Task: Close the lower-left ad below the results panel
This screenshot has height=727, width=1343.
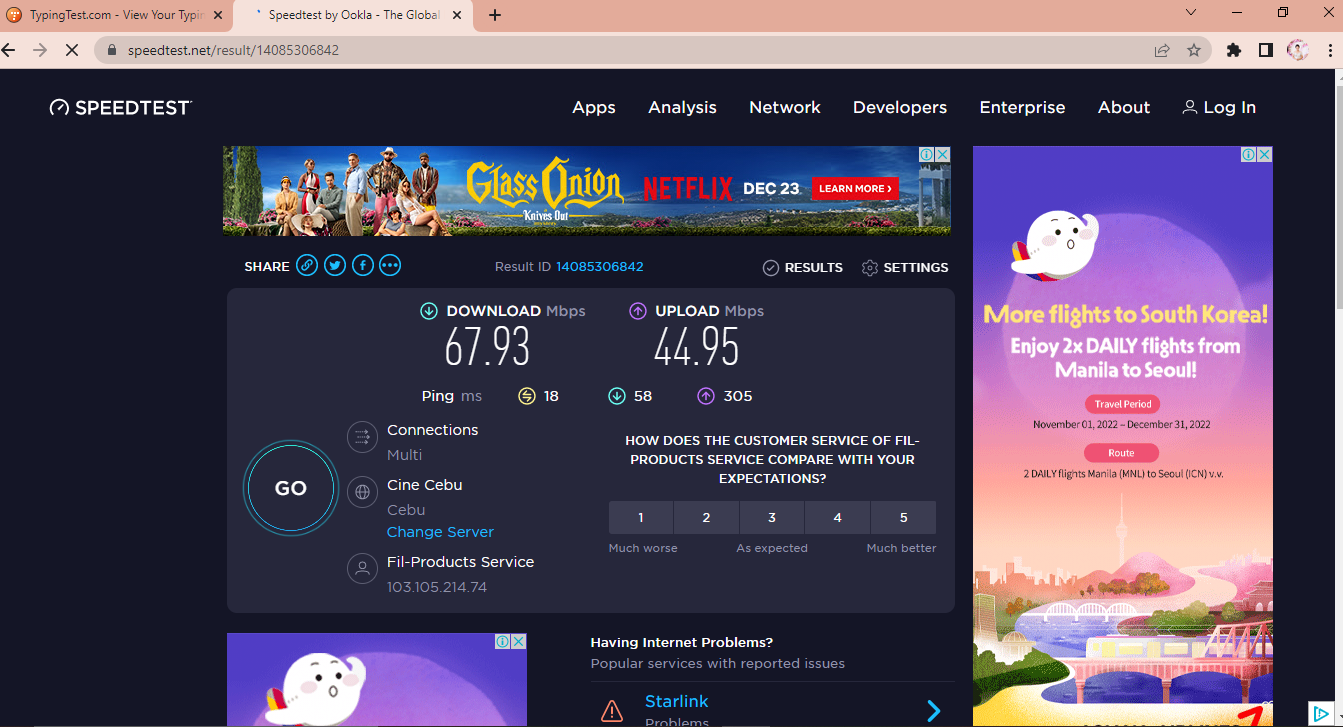Action: click(519, 641)
